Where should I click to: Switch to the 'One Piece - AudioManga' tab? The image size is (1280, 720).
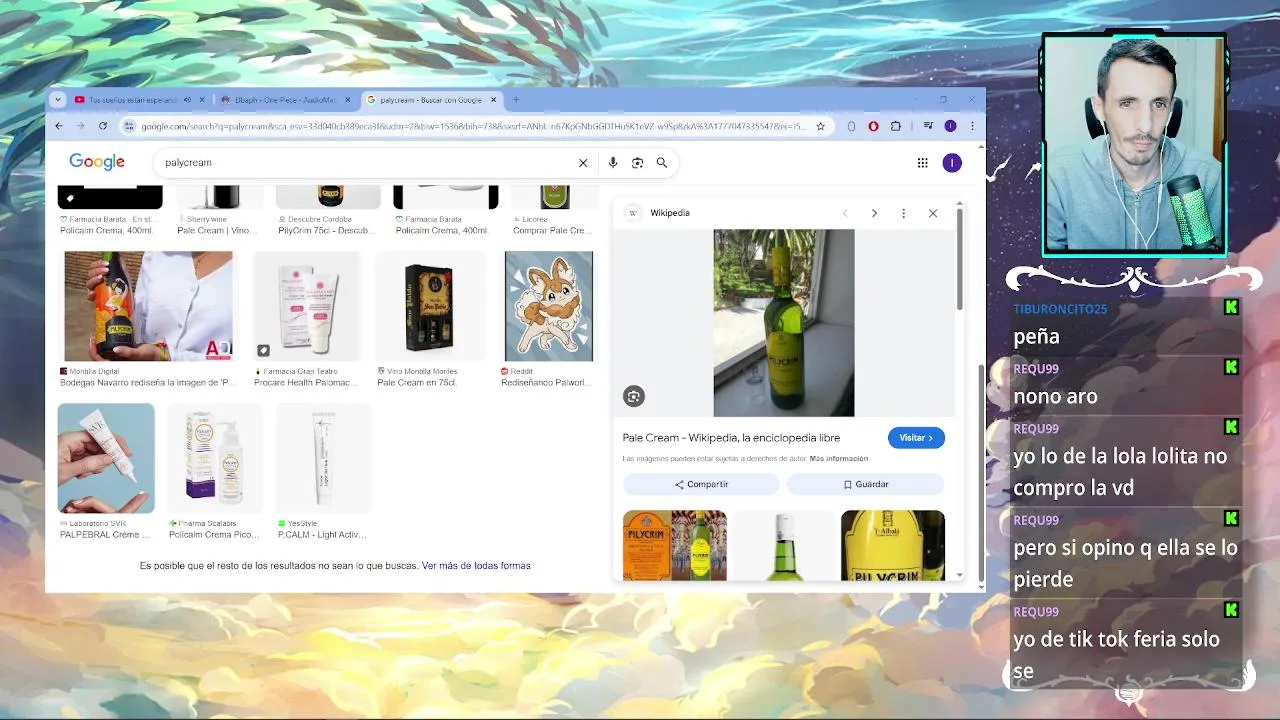pyautogui.click(x=286, y=100)
